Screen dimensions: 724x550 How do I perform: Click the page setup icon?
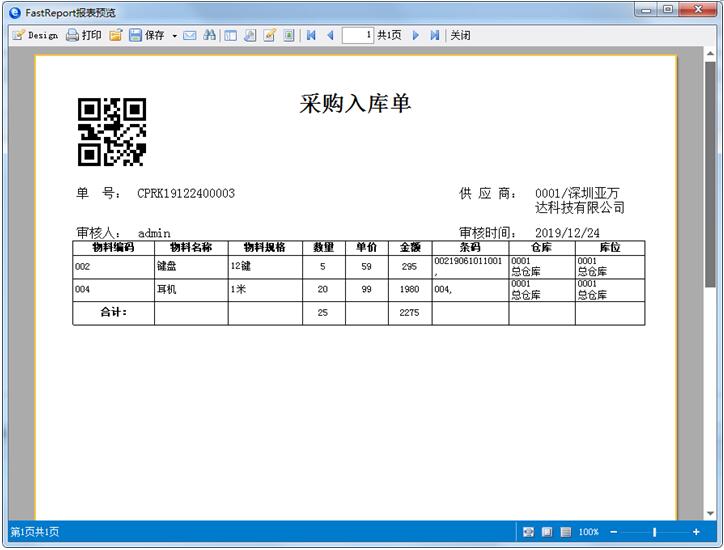[250, 35]
